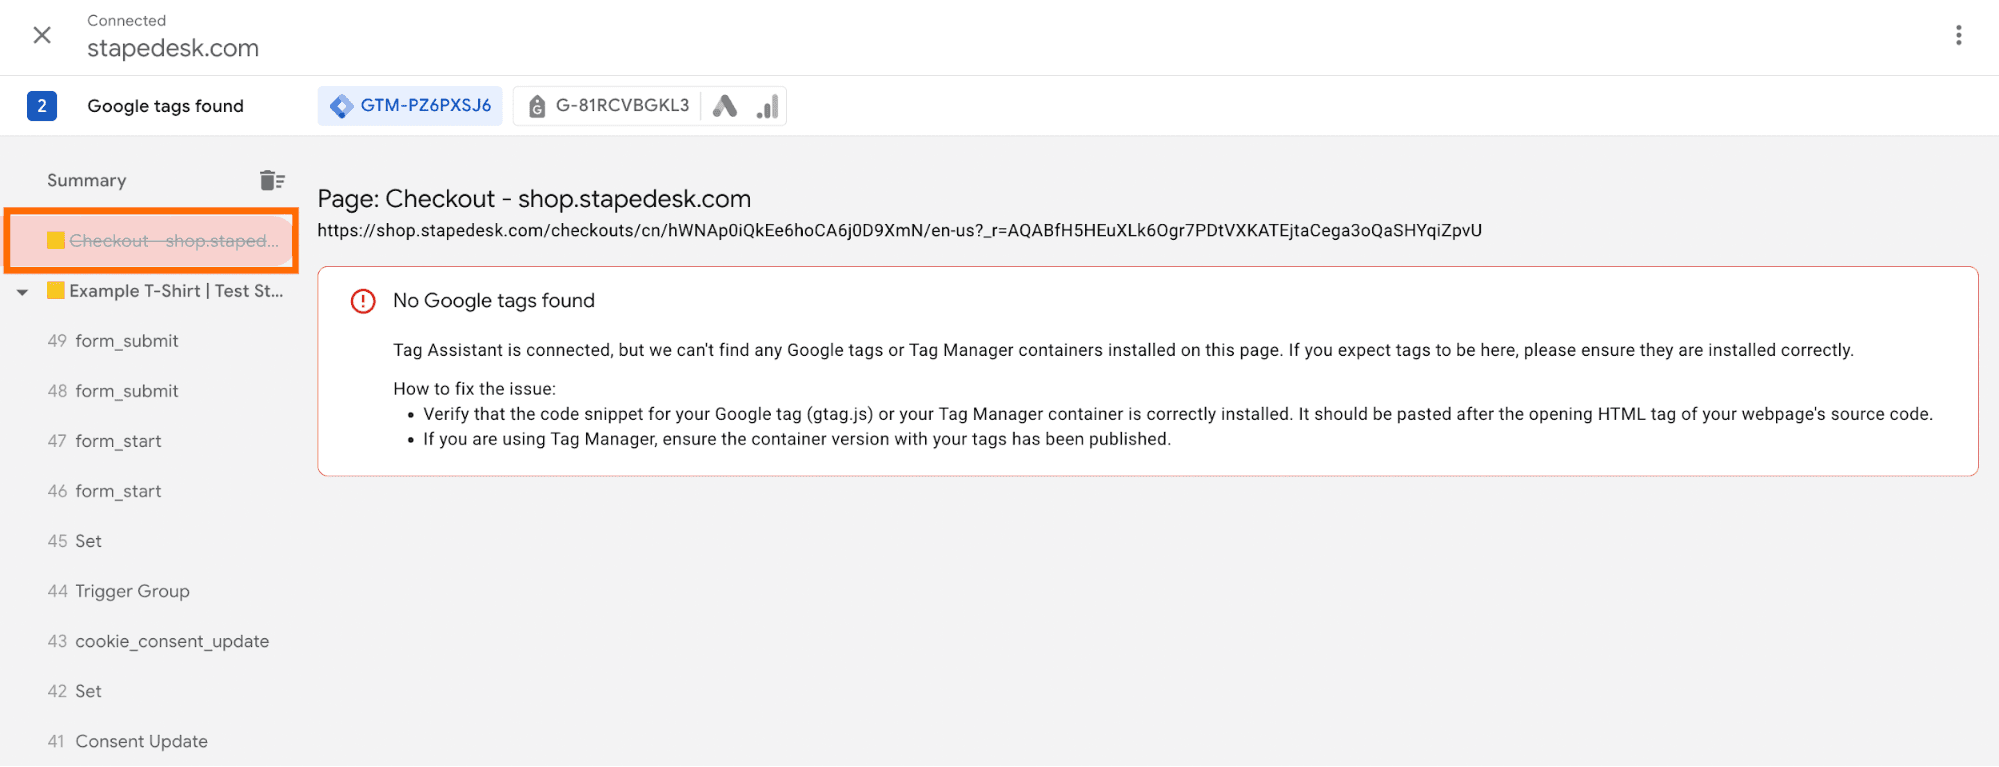Screen dimensions: 1999x767
Task: Collapse the Example T-Shirt page events
Action: (x=22, y=292)
